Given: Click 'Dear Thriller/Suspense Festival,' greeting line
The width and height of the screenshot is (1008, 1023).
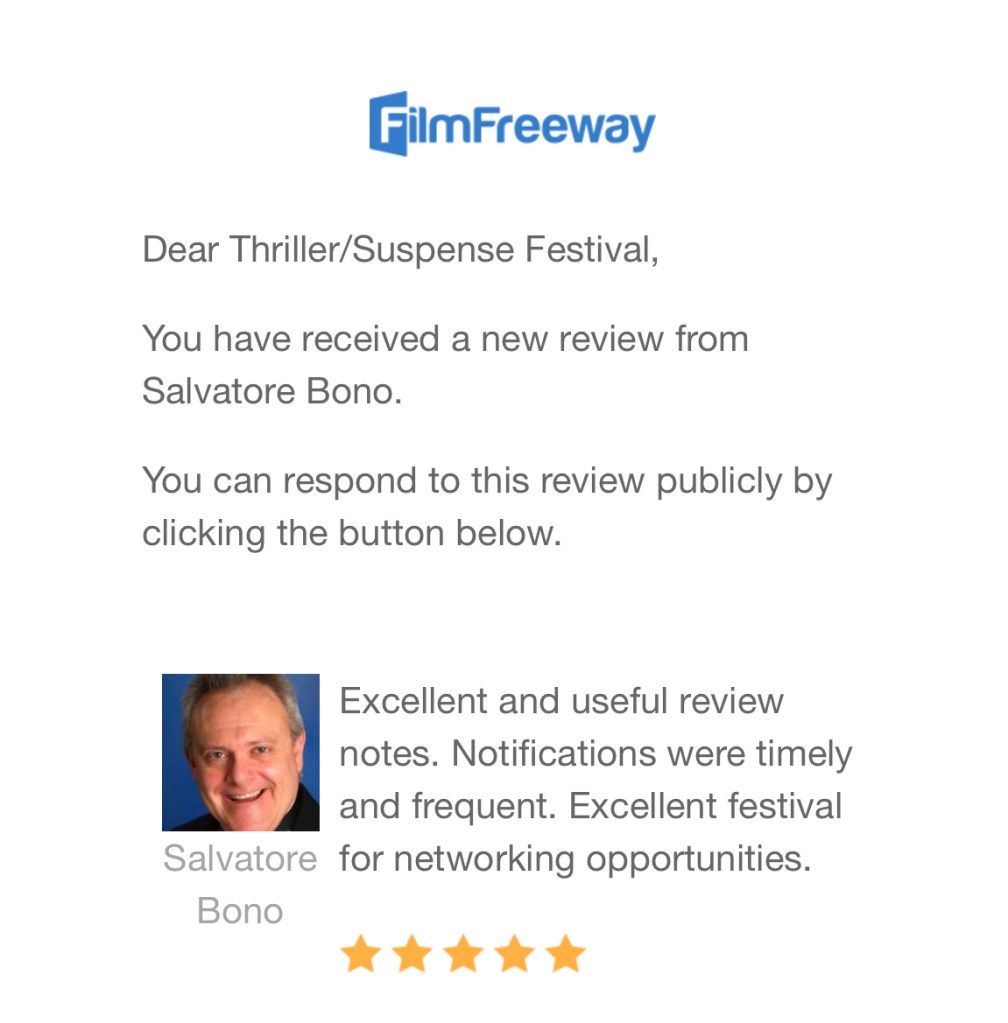Looking at the screenshot, I should coord(400,249).
